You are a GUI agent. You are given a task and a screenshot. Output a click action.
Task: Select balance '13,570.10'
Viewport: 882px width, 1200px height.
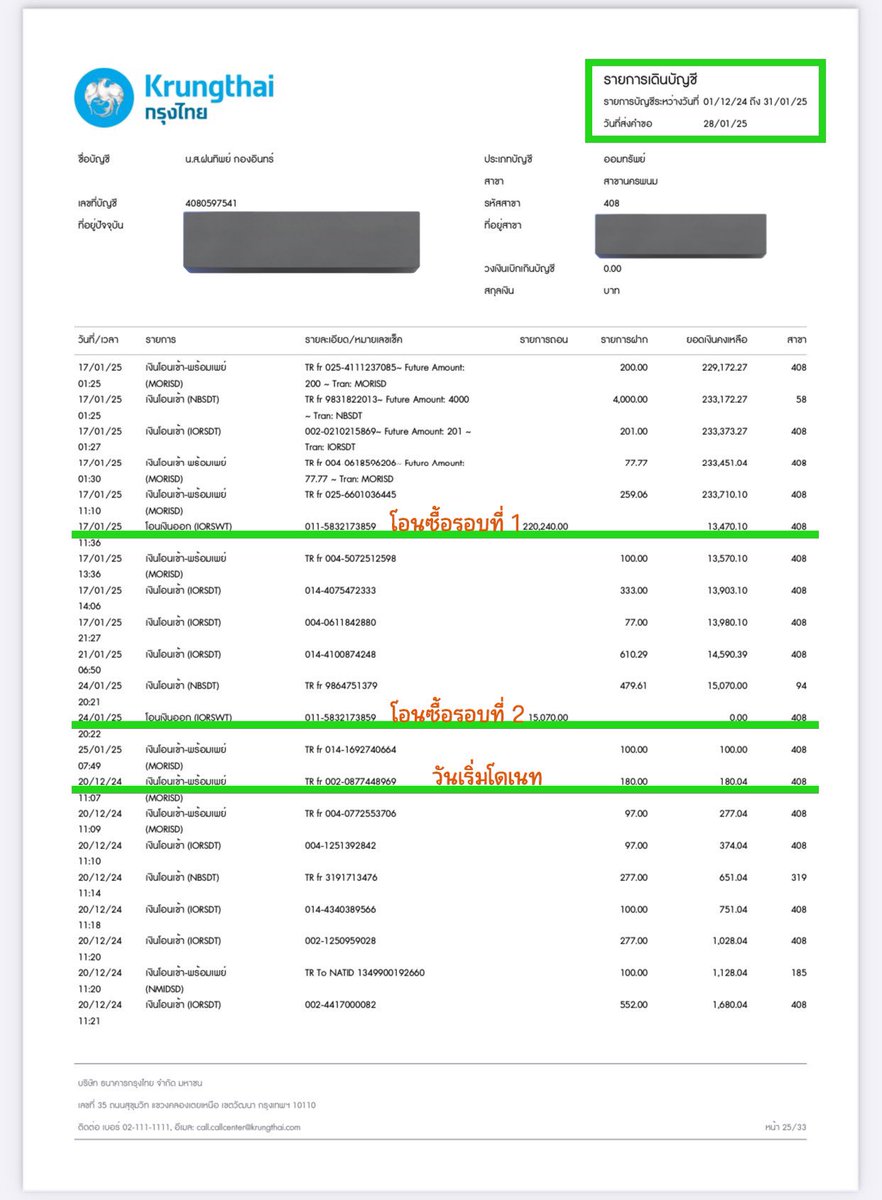(727, 558)
